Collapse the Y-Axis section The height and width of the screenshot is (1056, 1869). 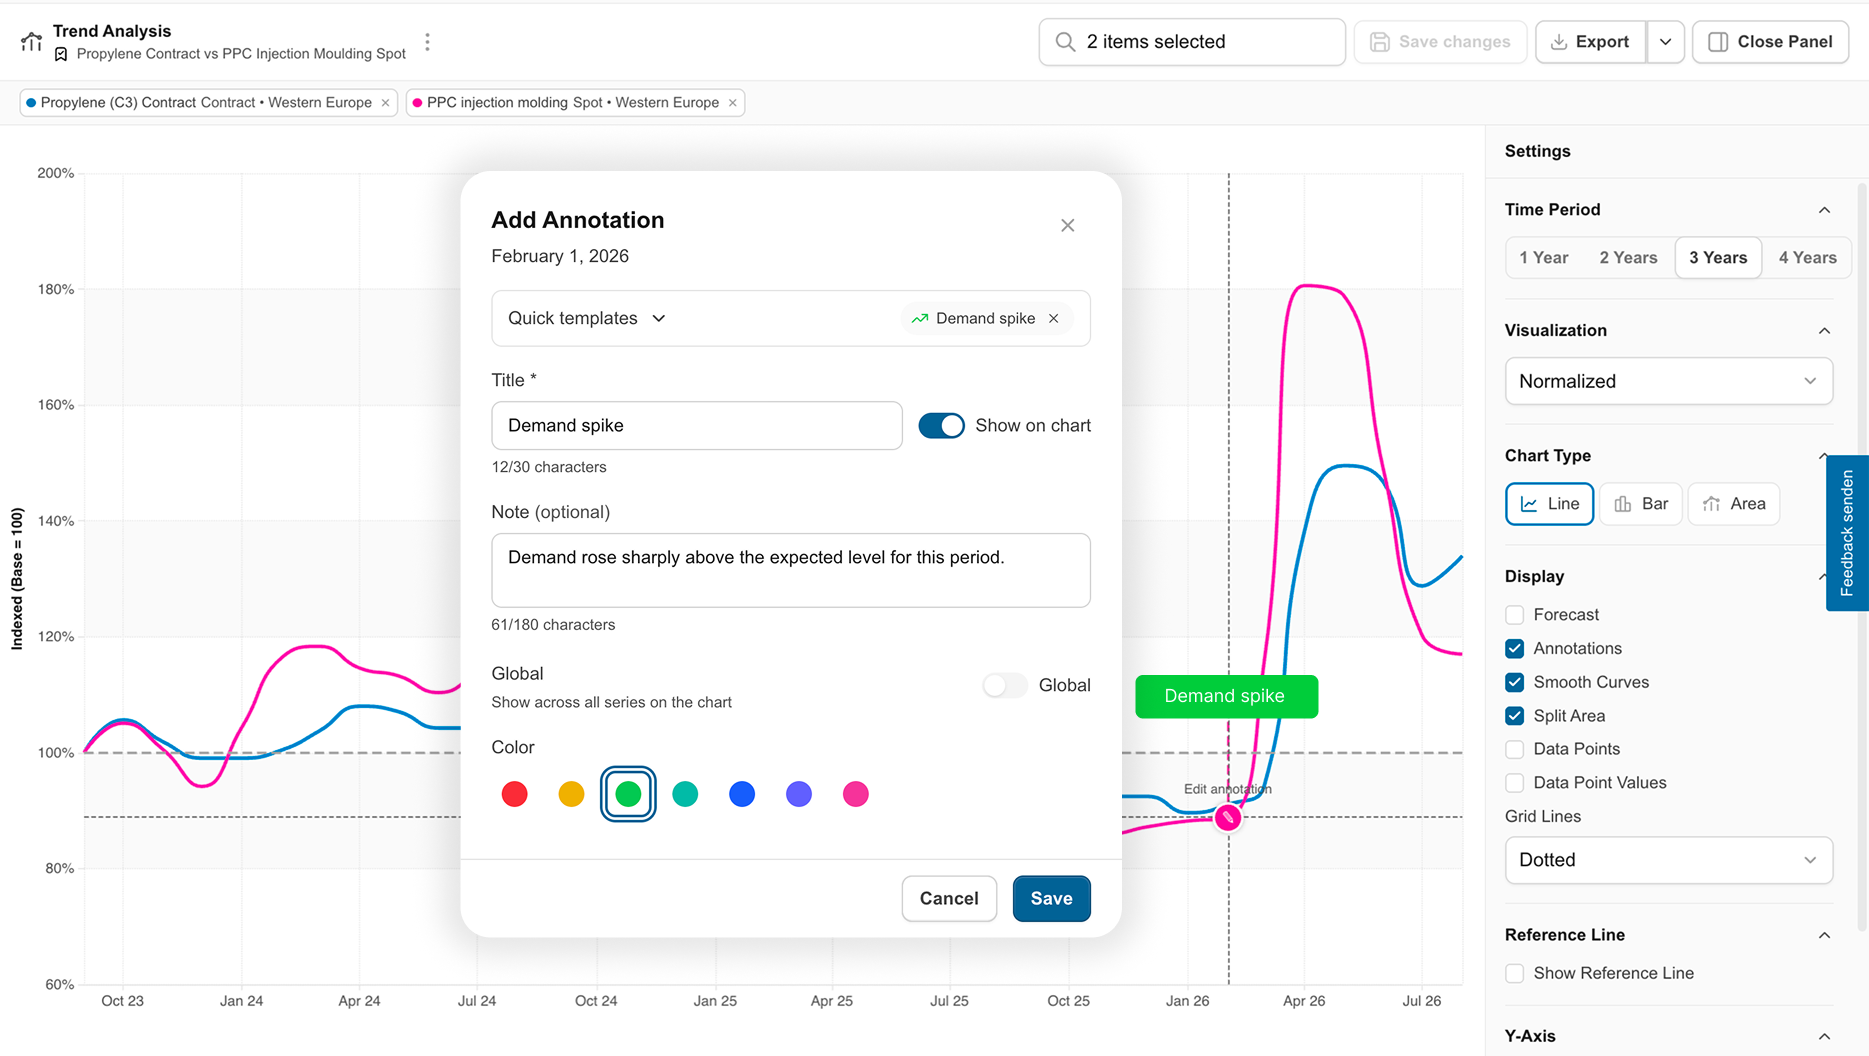[1824, 1037]
